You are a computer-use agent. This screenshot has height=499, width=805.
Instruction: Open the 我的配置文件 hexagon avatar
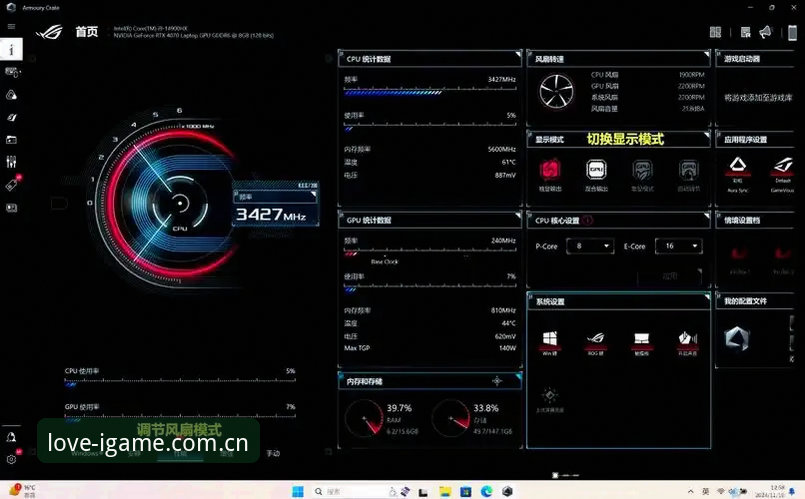click(x=737, y=339)
